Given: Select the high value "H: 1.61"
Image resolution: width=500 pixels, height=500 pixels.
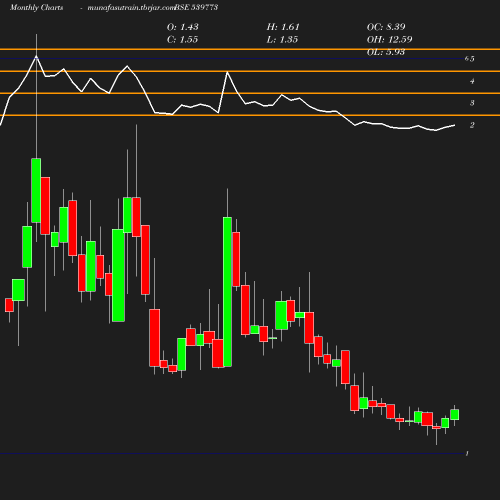Looking at the screenshot, I should [x=283, y=27].
